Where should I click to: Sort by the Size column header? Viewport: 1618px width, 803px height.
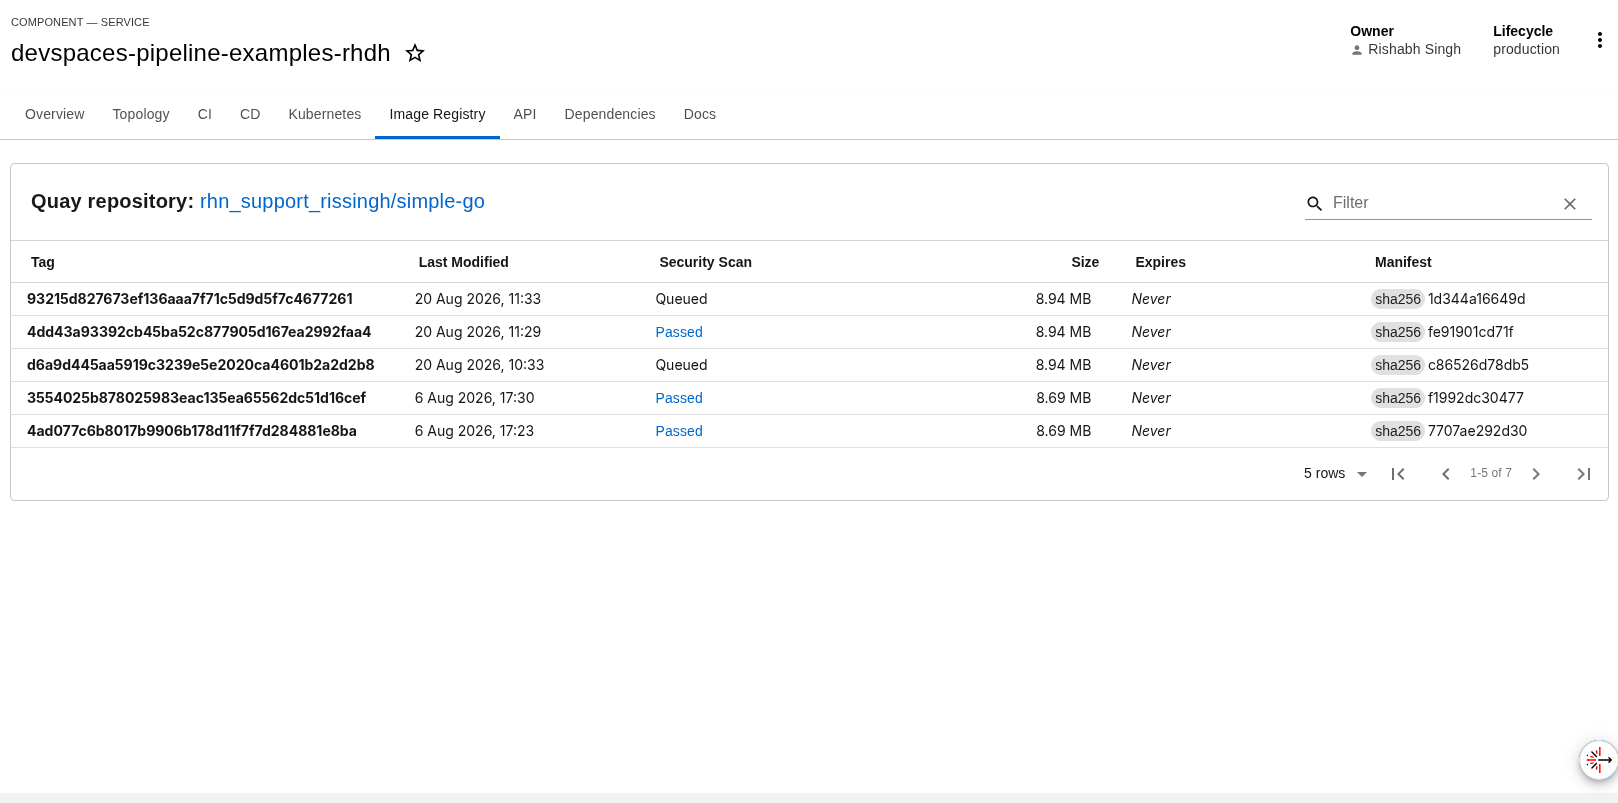tap(1085, 262)
